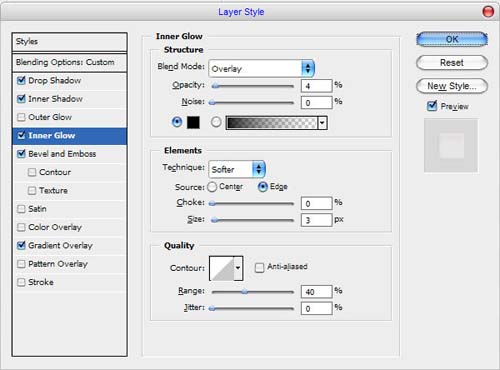Open the Stroke settings label
Viewport: 500px width, 370px height.
pos(41,282)
